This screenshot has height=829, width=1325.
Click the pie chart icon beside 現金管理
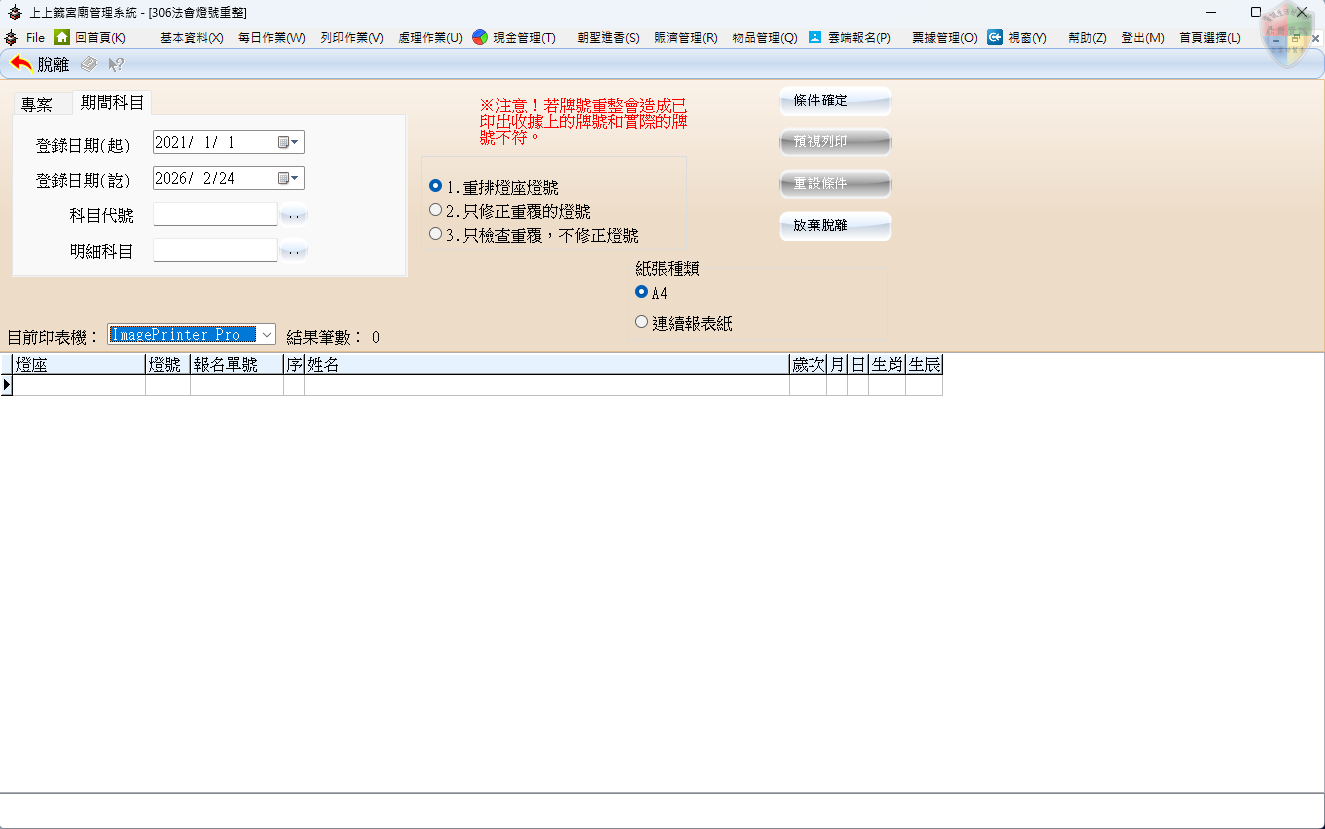[480, 37]
